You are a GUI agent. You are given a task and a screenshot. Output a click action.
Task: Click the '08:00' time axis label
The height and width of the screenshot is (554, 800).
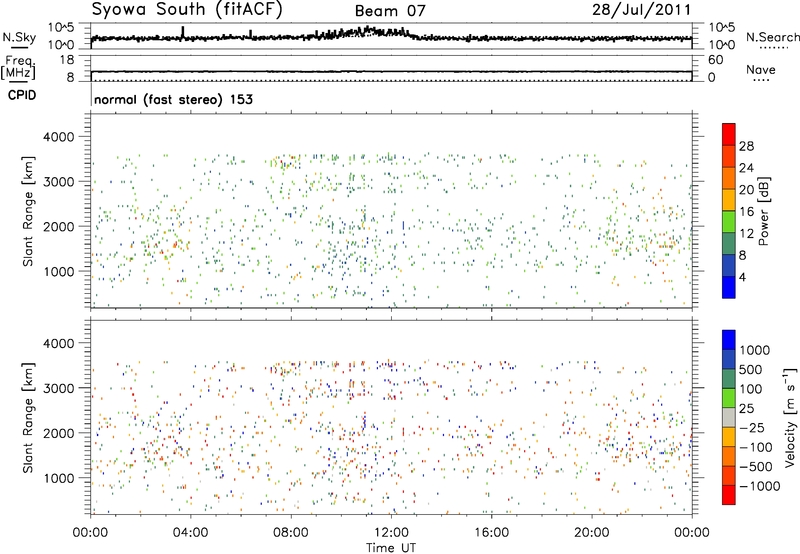(290, 533)
